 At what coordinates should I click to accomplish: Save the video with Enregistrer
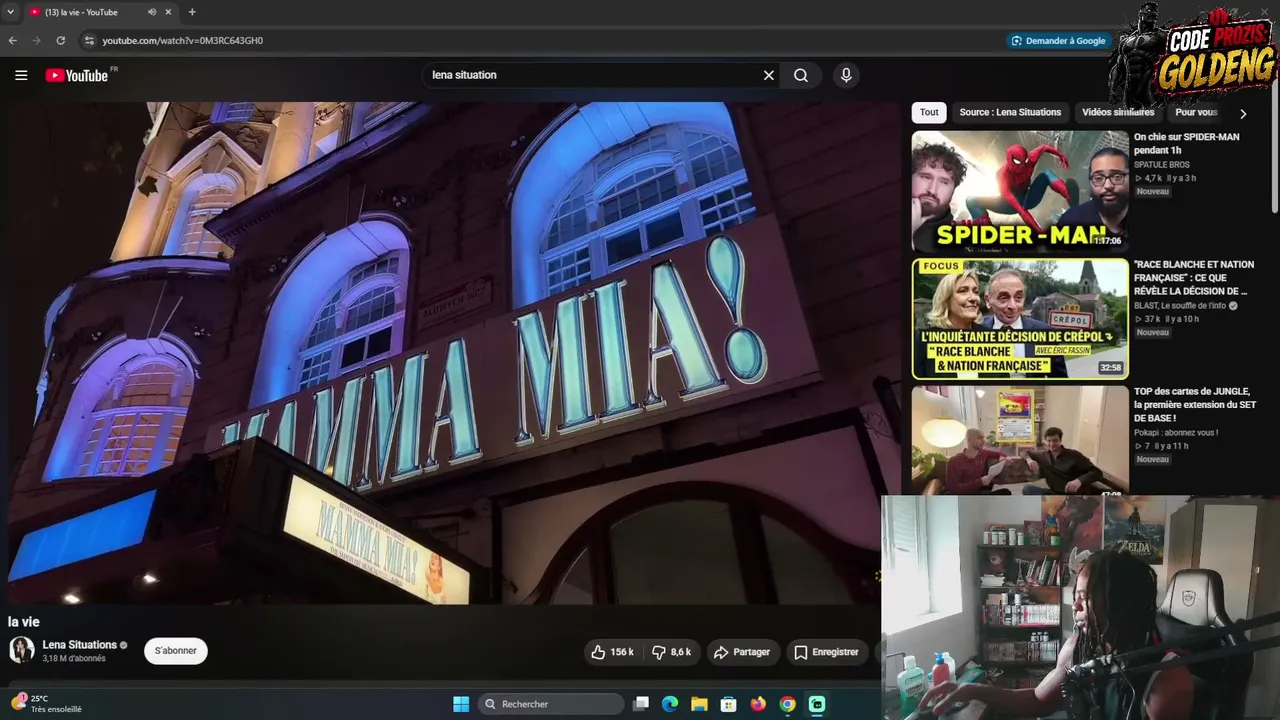click(826, 652)
